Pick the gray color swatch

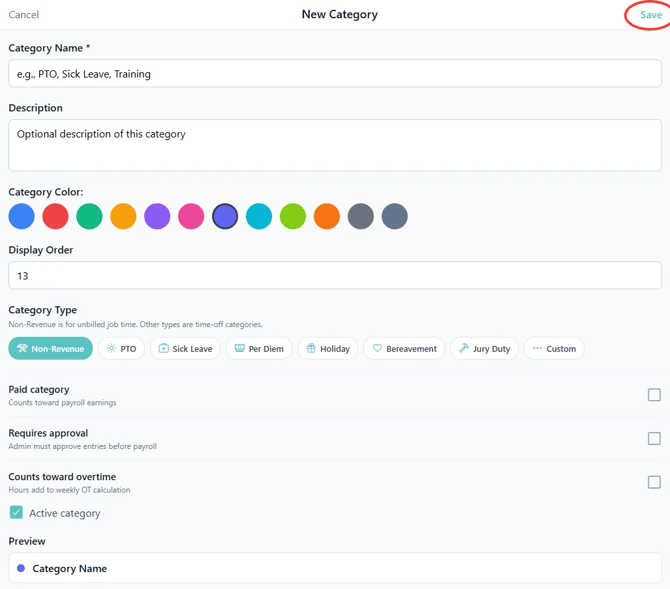pos(361,216)
